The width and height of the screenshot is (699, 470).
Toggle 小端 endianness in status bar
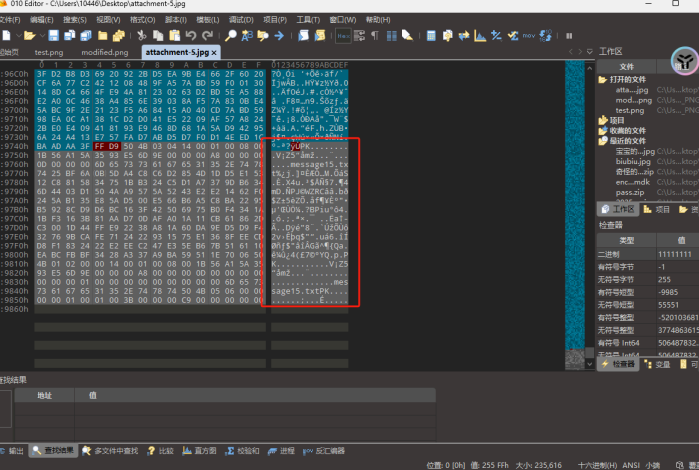652,464
